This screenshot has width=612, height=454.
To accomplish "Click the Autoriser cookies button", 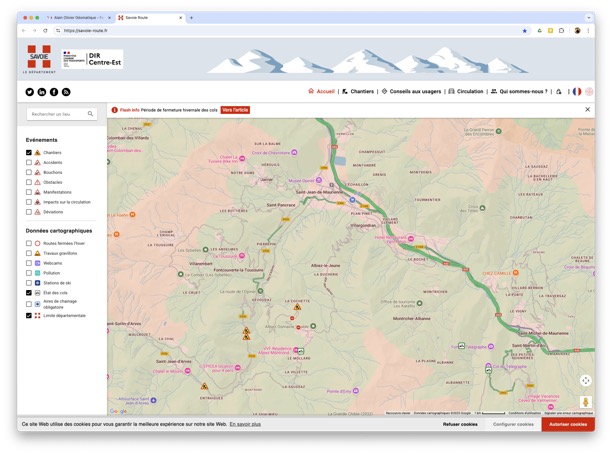I will click(567, 424).
